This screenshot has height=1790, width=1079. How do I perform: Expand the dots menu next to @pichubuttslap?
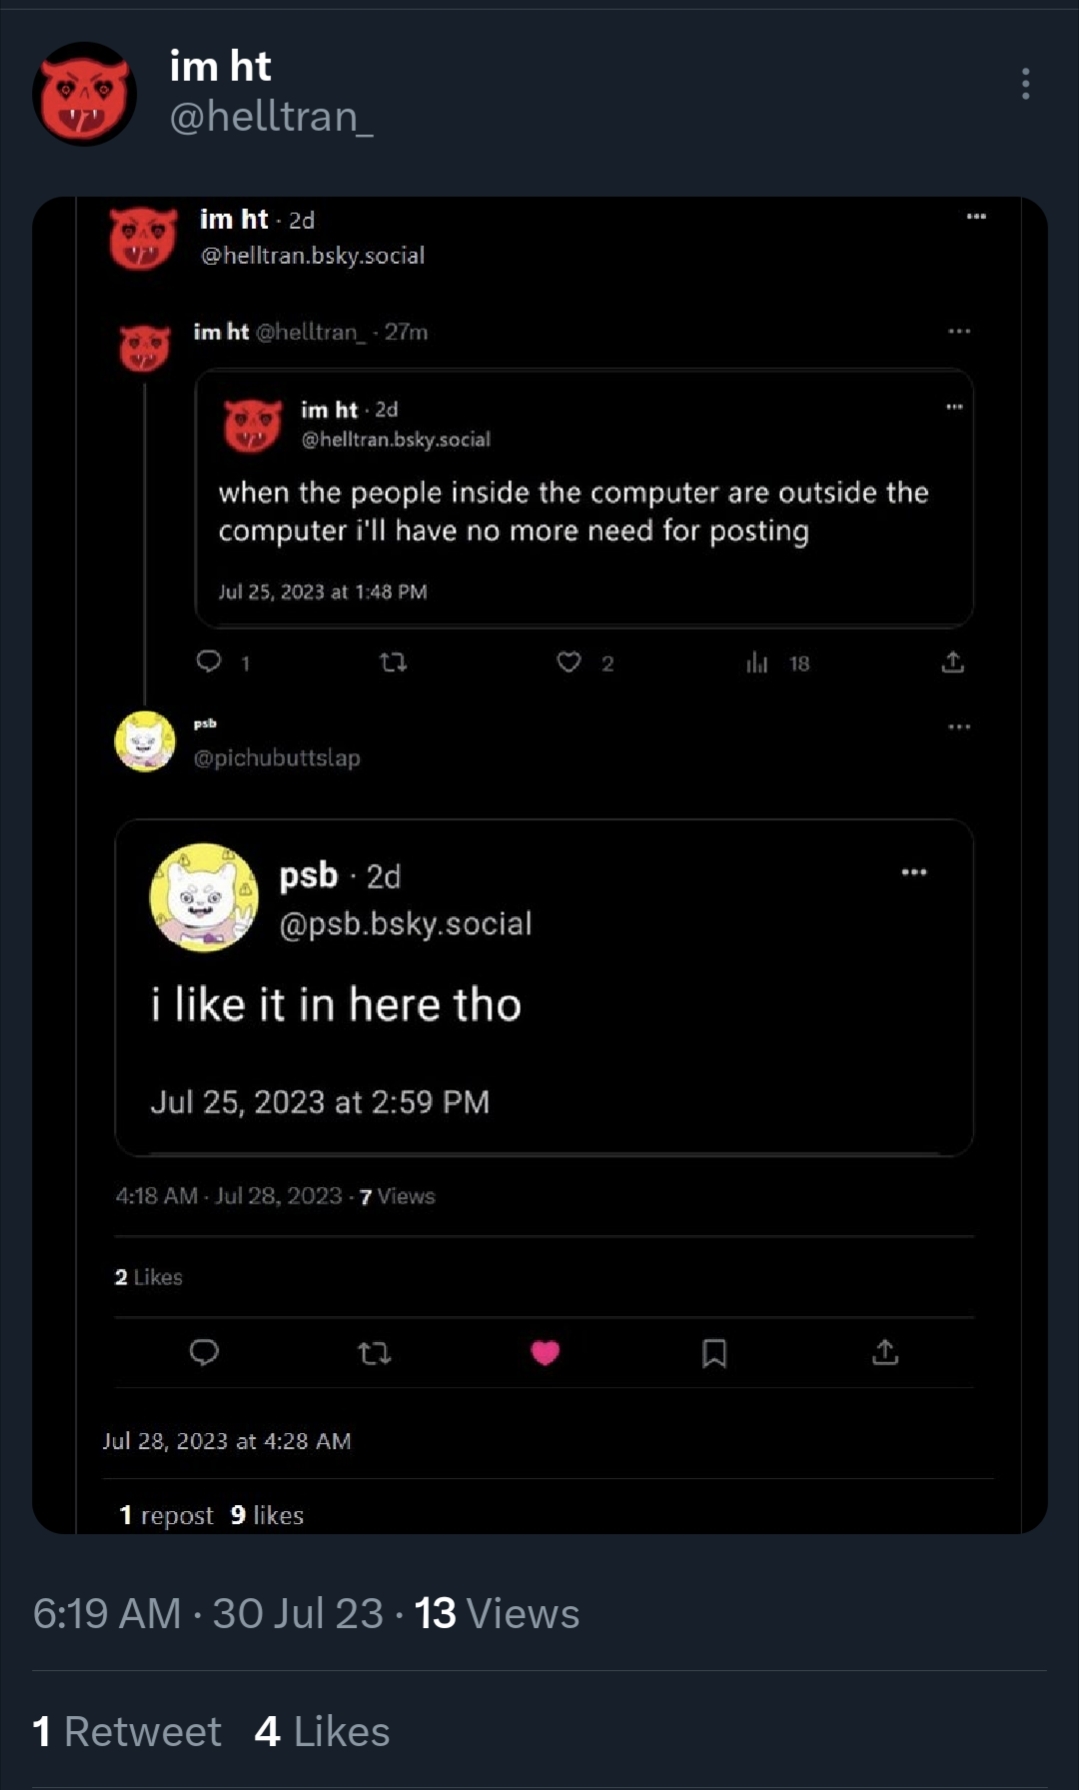959,727
